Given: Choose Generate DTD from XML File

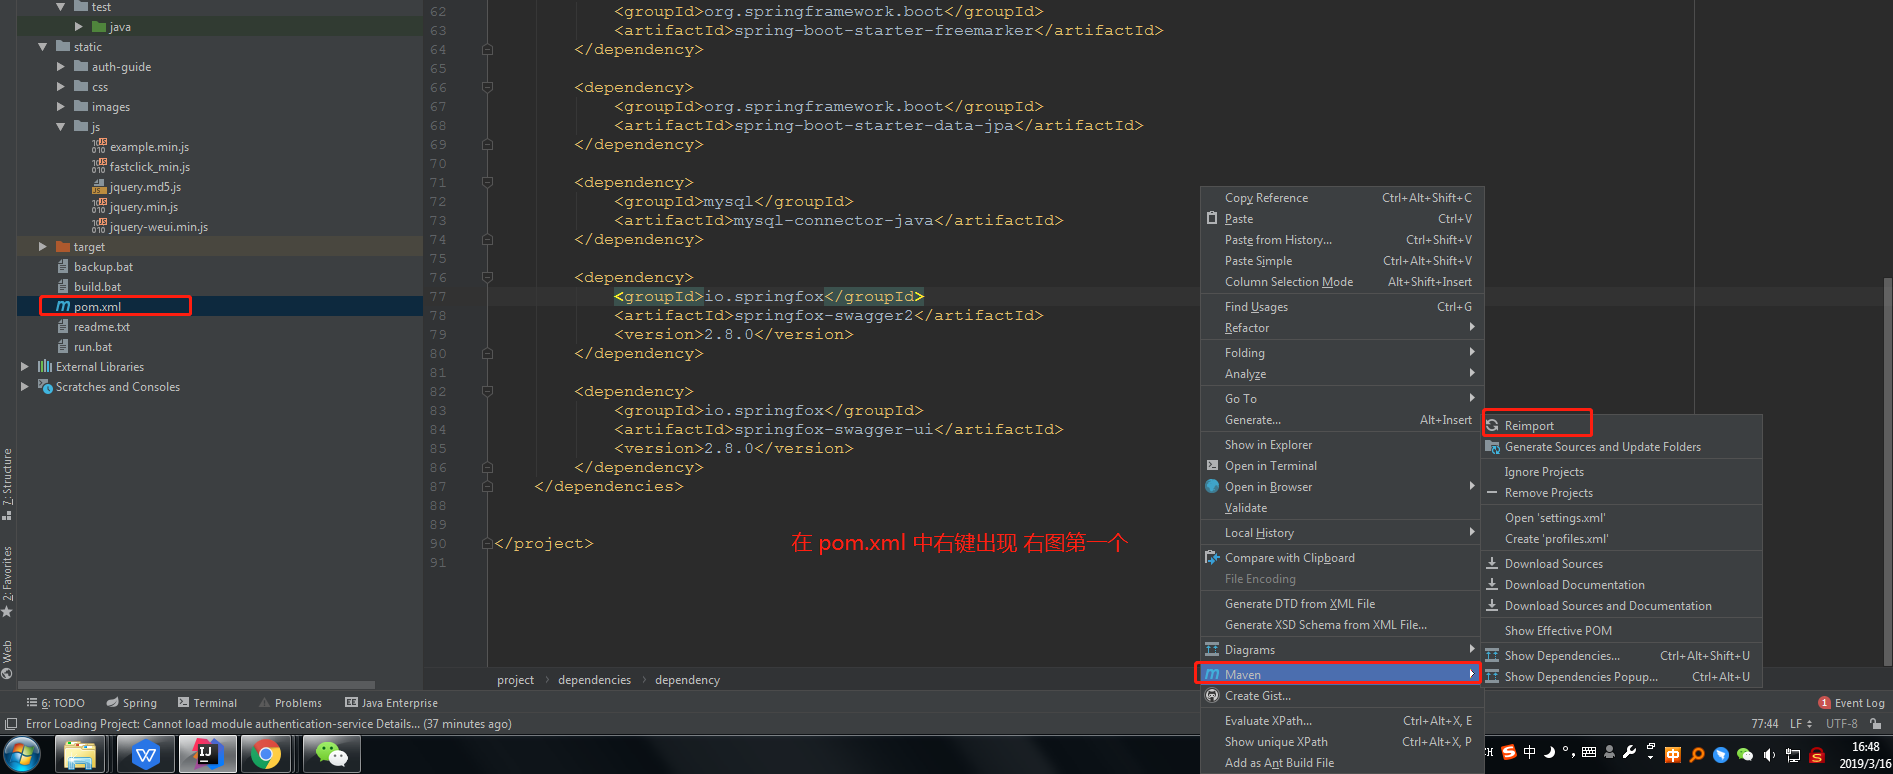Looking at the screenshot, I should tap(1342, 604).
